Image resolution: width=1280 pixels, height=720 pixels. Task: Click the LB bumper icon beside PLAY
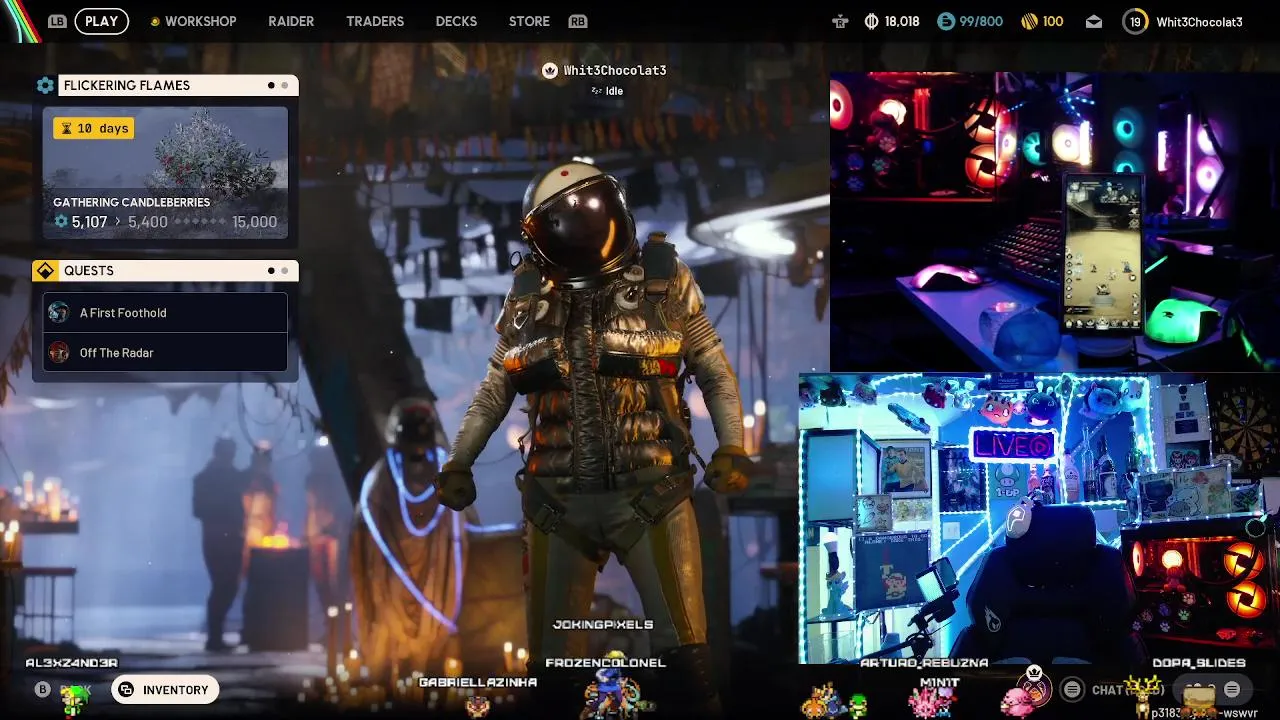tap(57, 21)
